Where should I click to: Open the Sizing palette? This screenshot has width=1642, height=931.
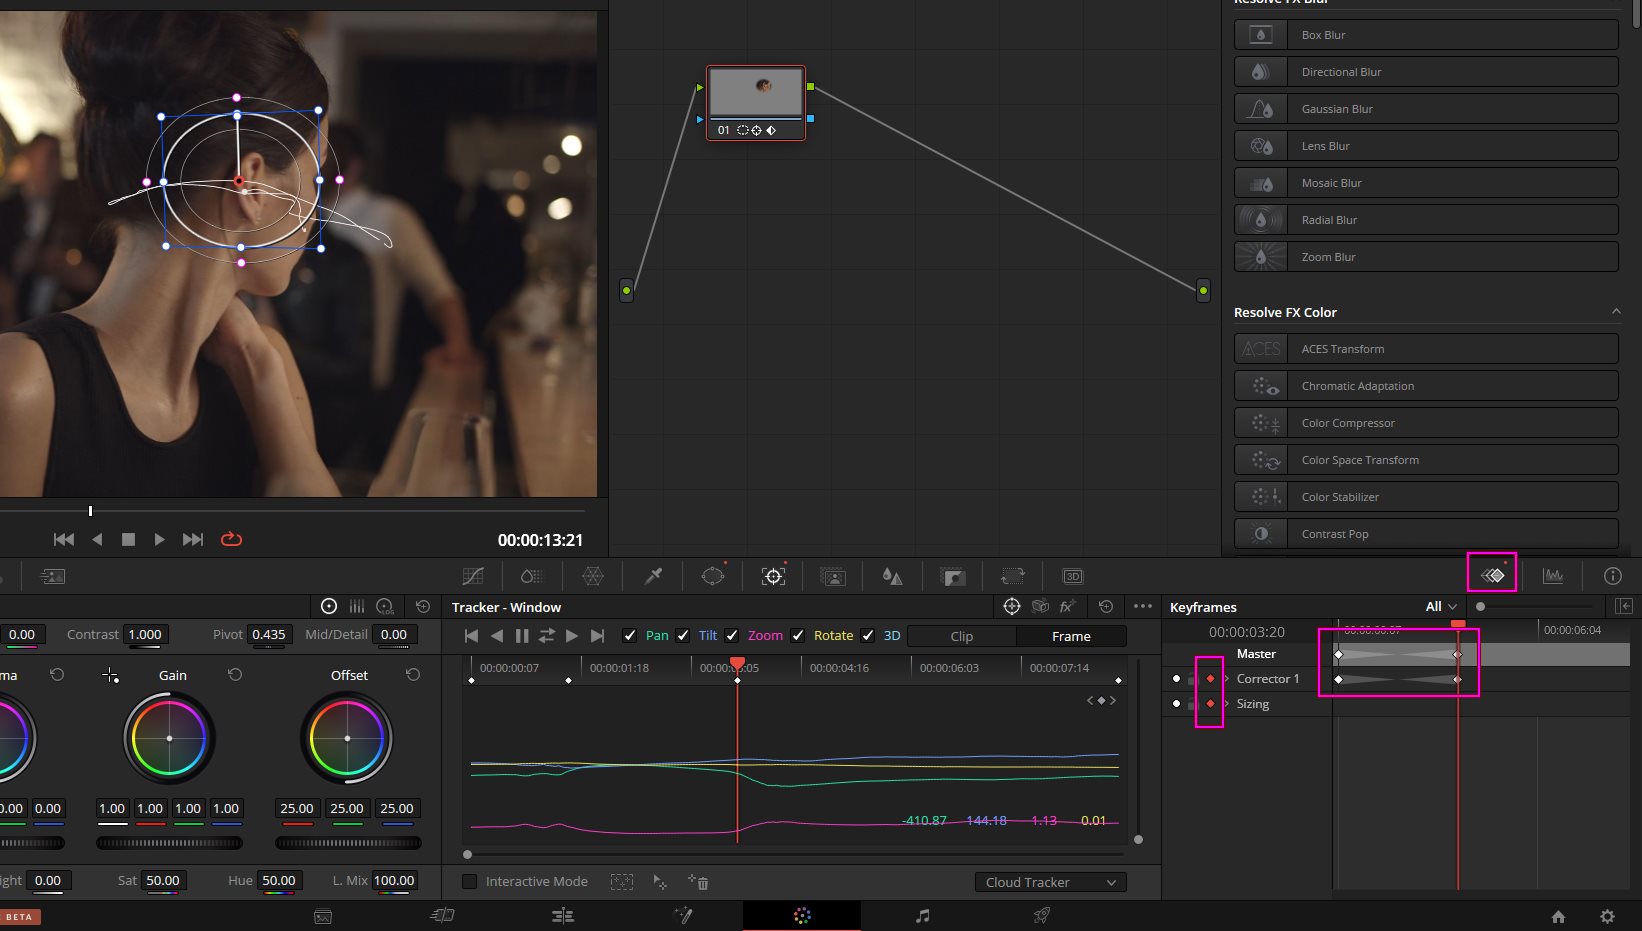point(1013,576)
